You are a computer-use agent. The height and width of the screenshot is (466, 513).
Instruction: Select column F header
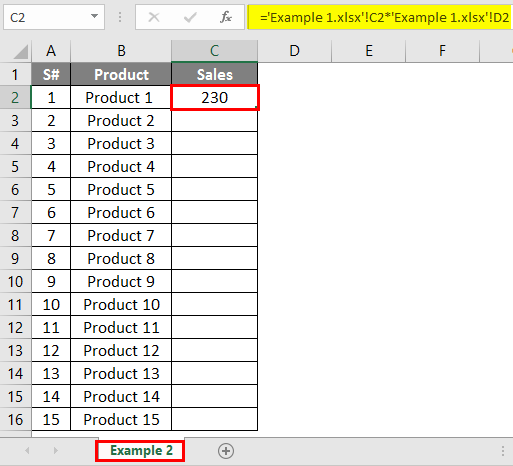(442, 51)
